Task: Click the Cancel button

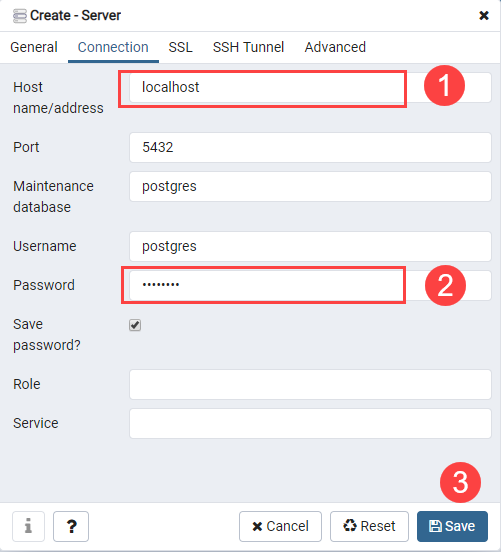Action: (280, 526)
